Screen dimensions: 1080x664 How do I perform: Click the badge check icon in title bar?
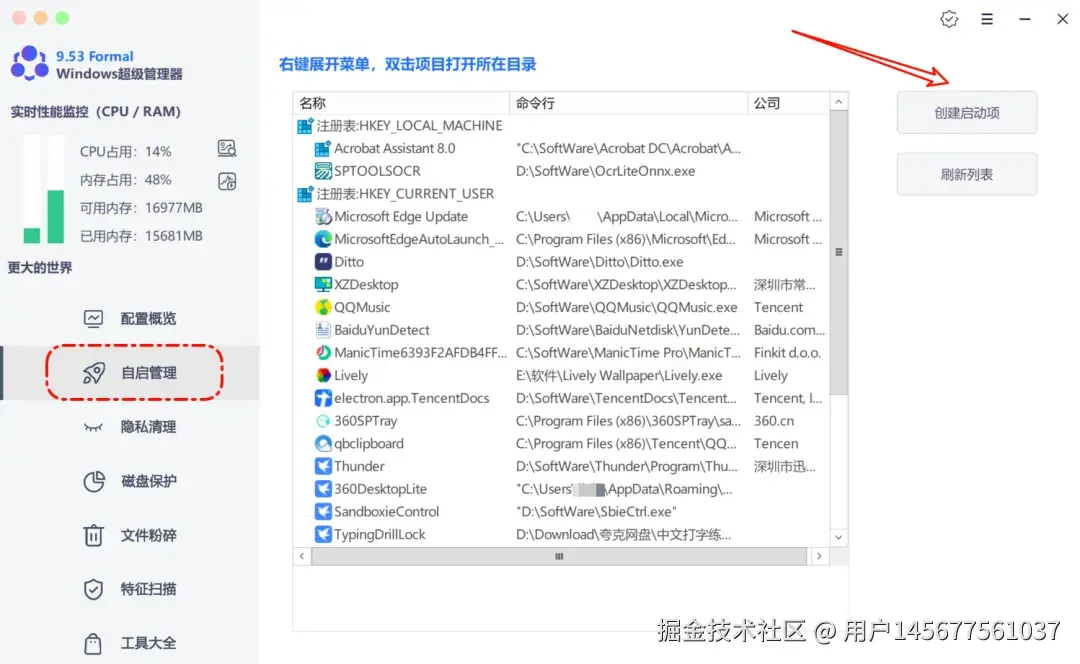[x=949, y=19]
